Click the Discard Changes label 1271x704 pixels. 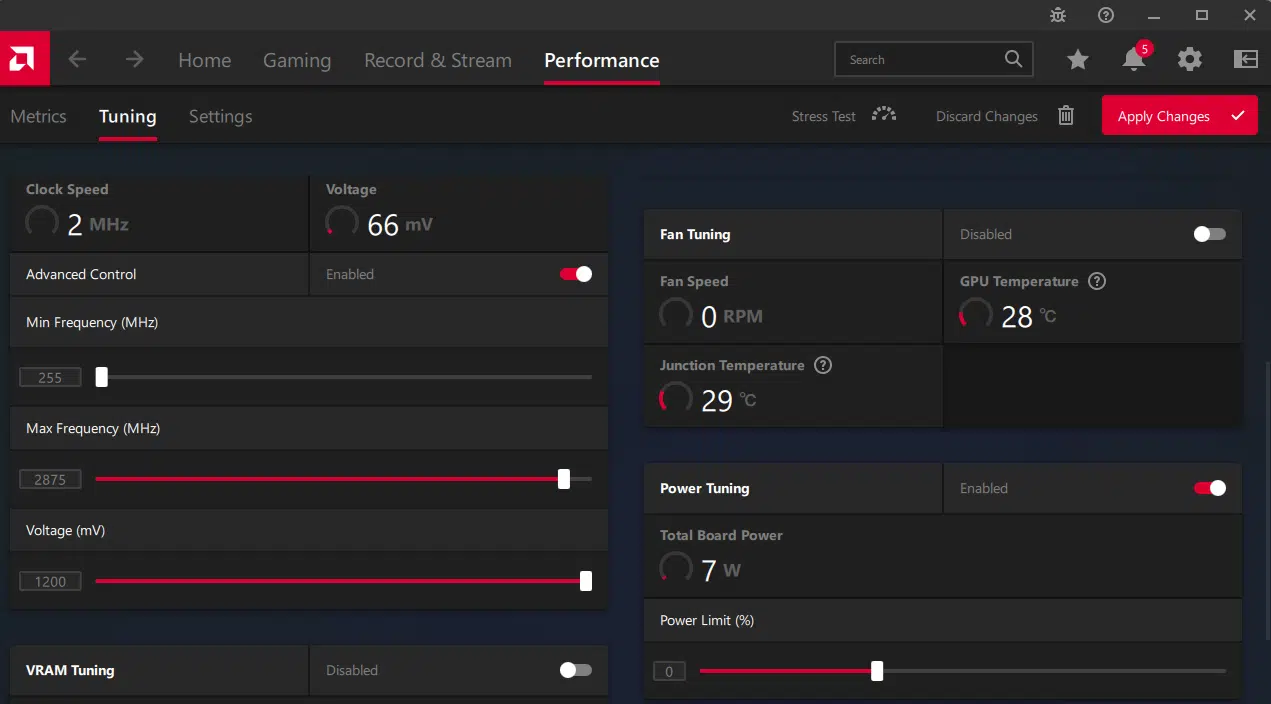987,116
